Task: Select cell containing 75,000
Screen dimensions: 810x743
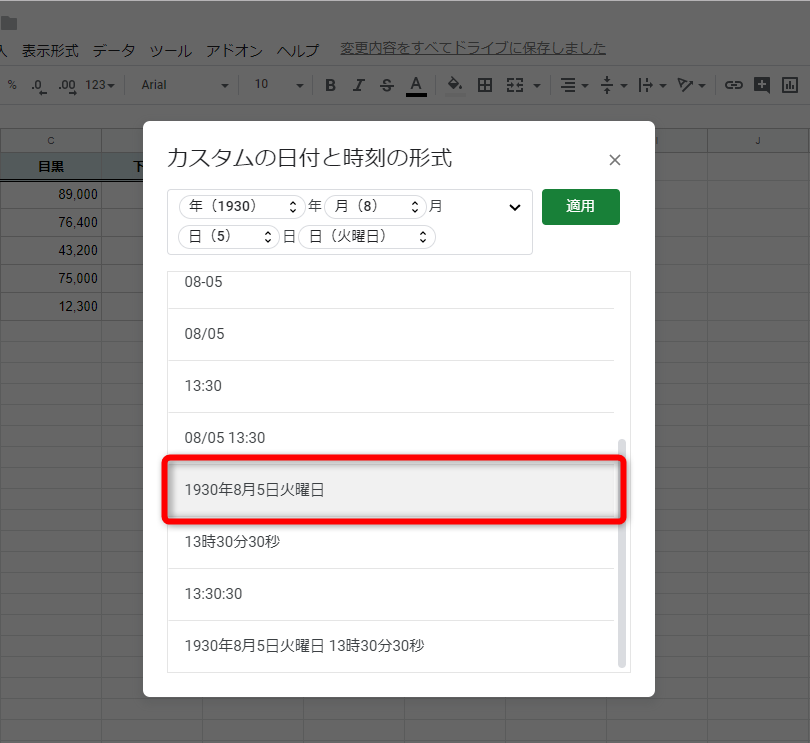Action: click(51, 278)
